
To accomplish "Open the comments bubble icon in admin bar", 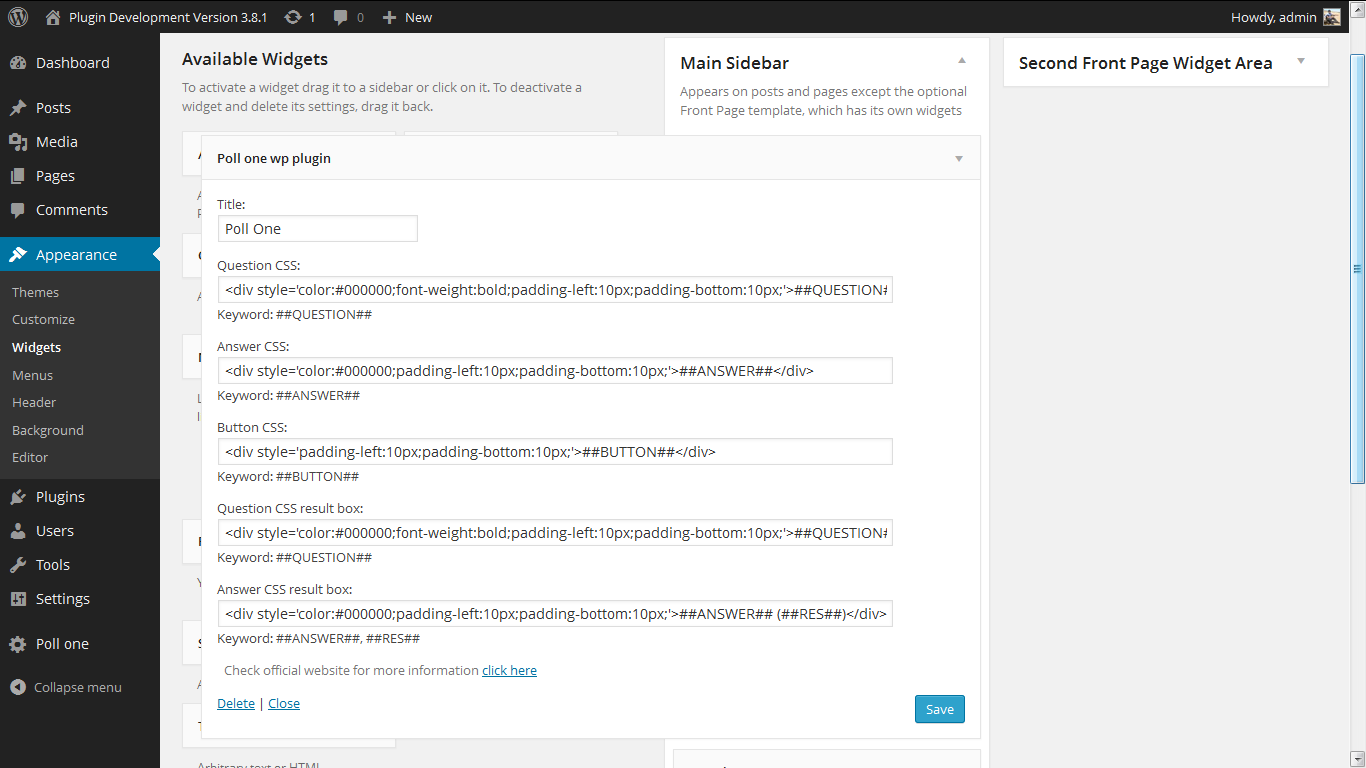I will point(341,17).
